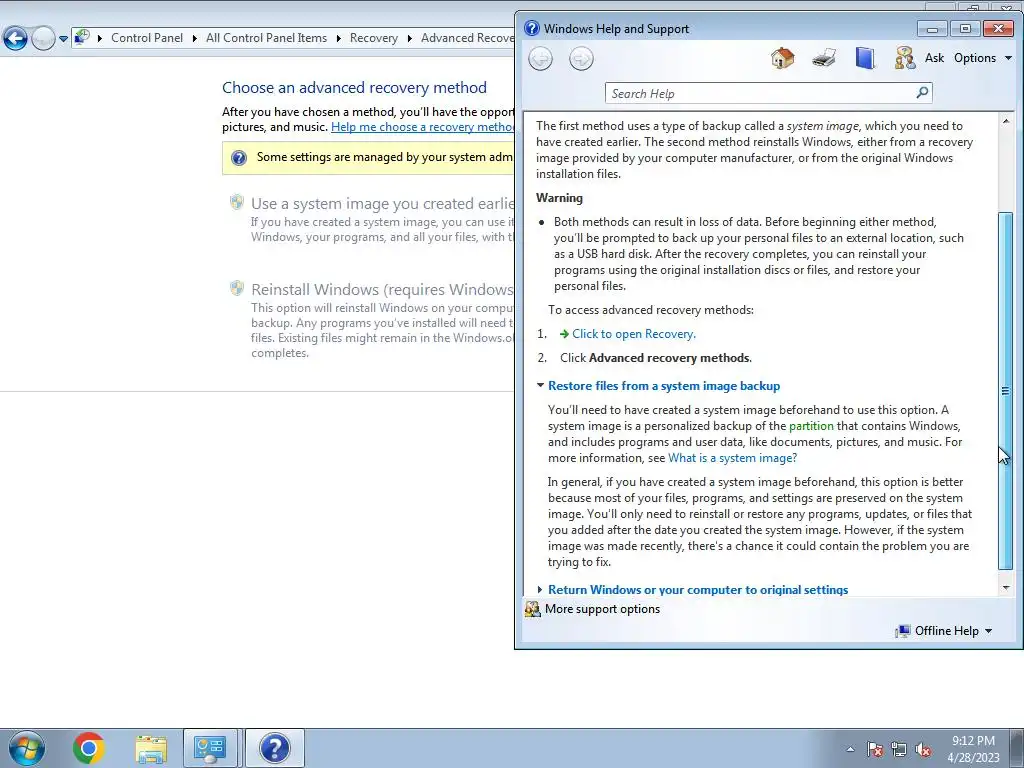Select Use a system image you created earlier

tap(382, 204)
